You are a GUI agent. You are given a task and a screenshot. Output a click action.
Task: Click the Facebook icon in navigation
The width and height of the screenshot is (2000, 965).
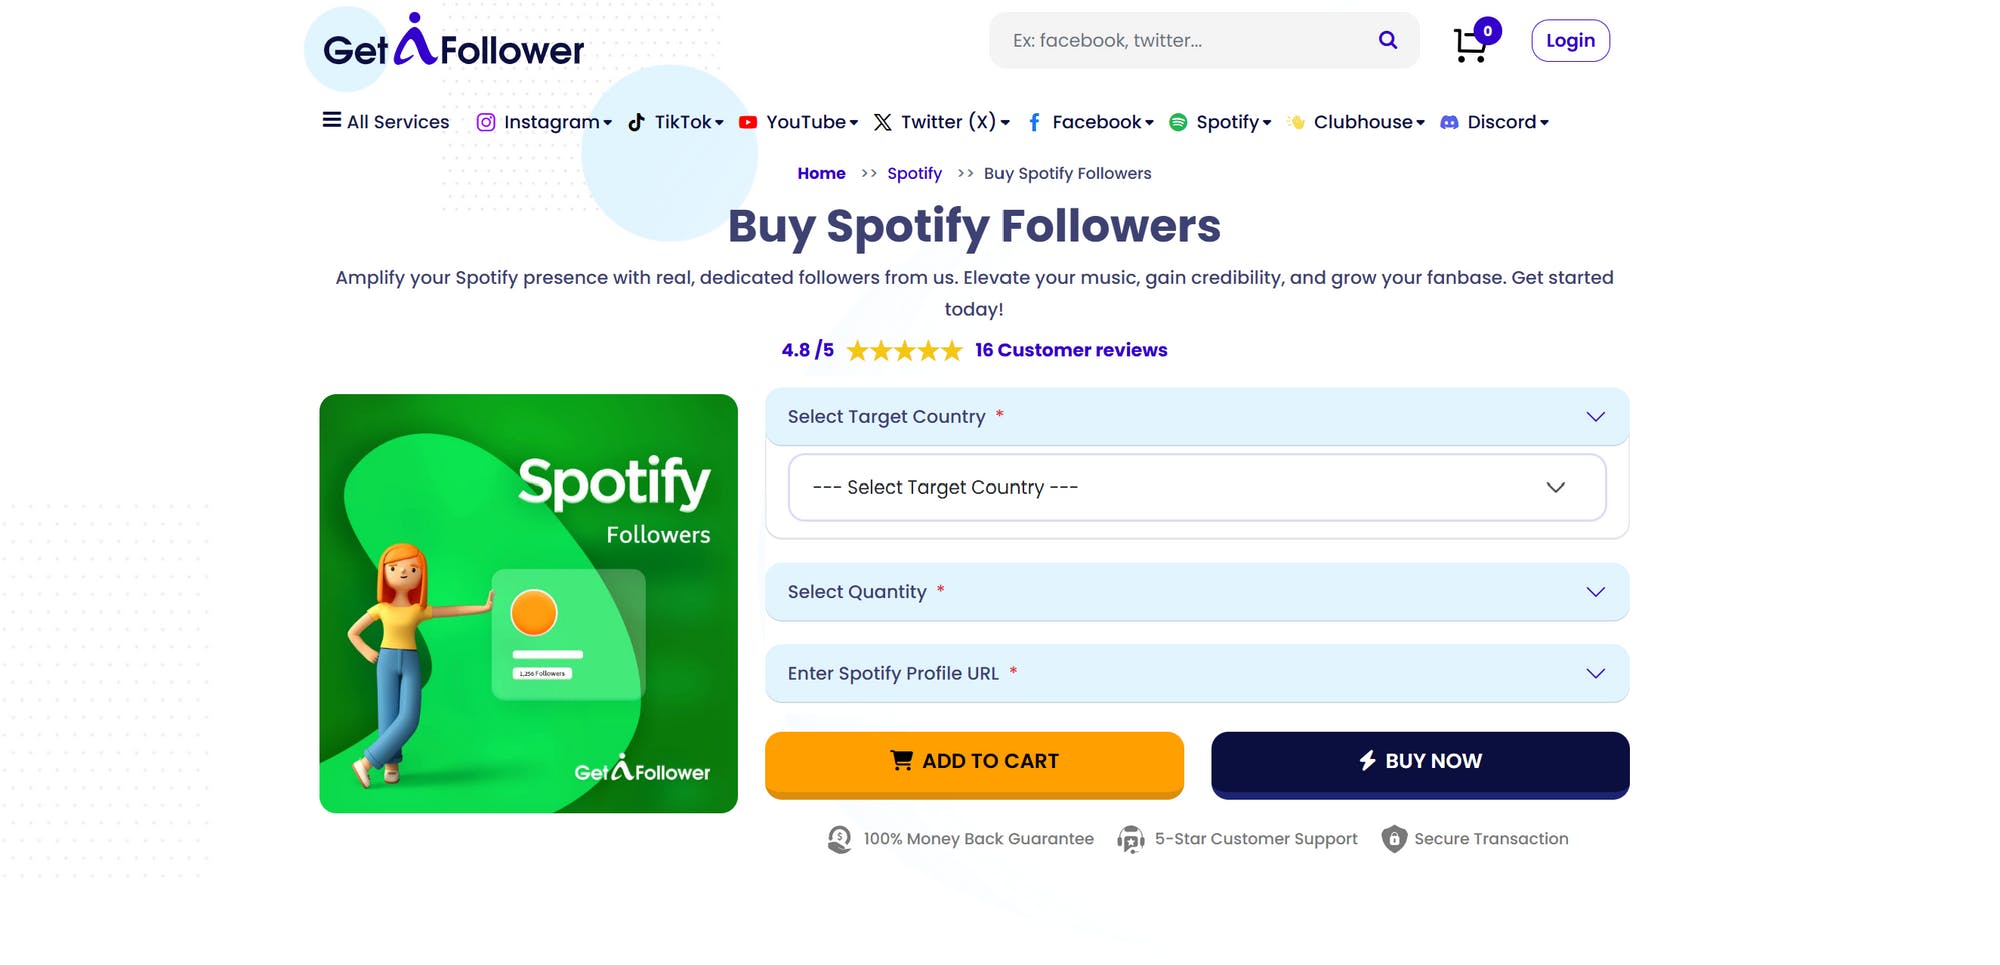[x=1035, y=121]
